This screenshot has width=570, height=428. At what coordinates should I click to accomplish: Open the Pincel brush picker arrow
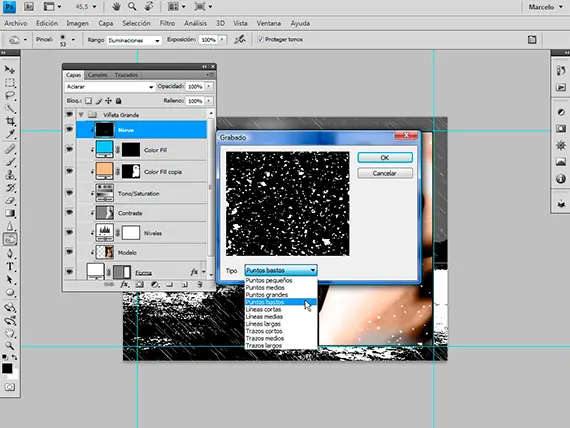pos(73,40)
